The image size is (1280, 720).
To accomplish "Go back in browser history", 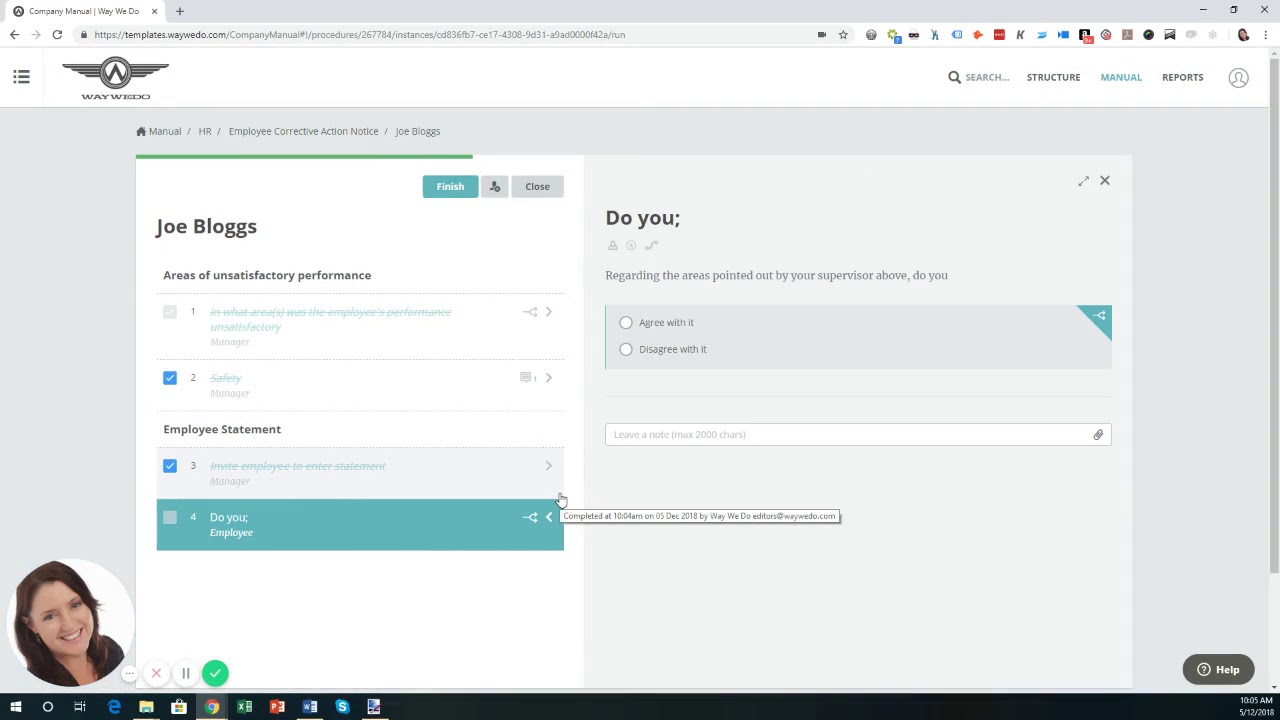I will pyautogui.click(x=14, y=35).
